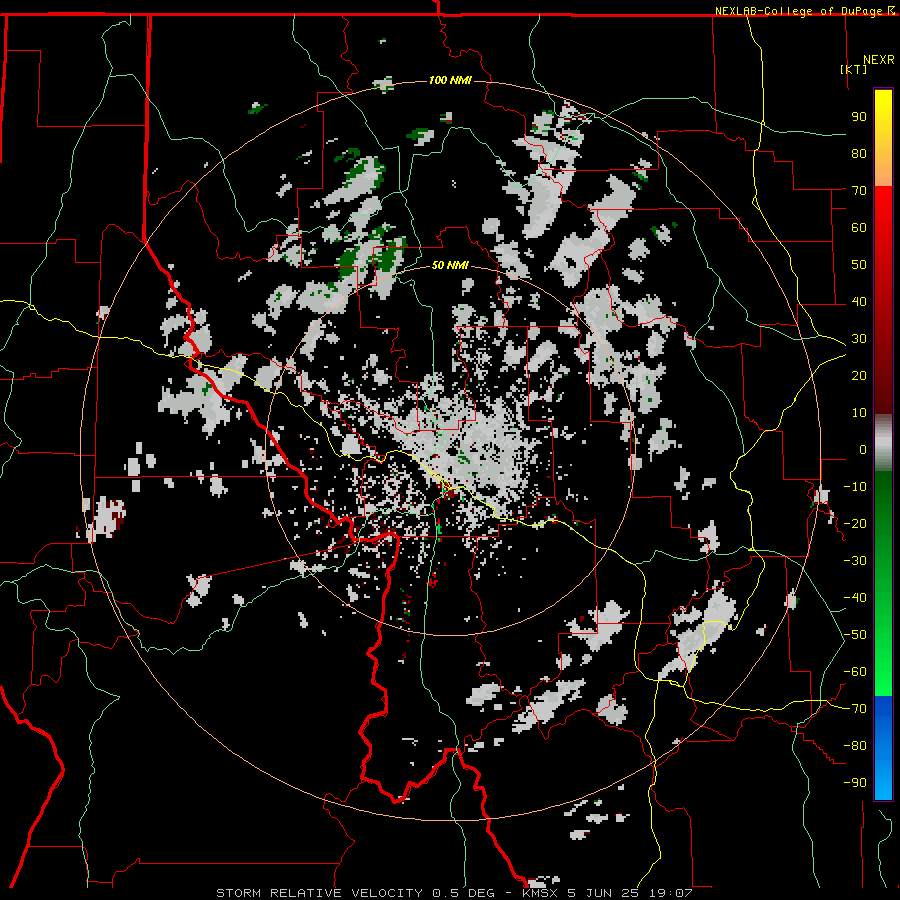Click the "50" value on velocity scale
Image resolution: width=900 pixels, height=900 pixels.
[859, 265]
